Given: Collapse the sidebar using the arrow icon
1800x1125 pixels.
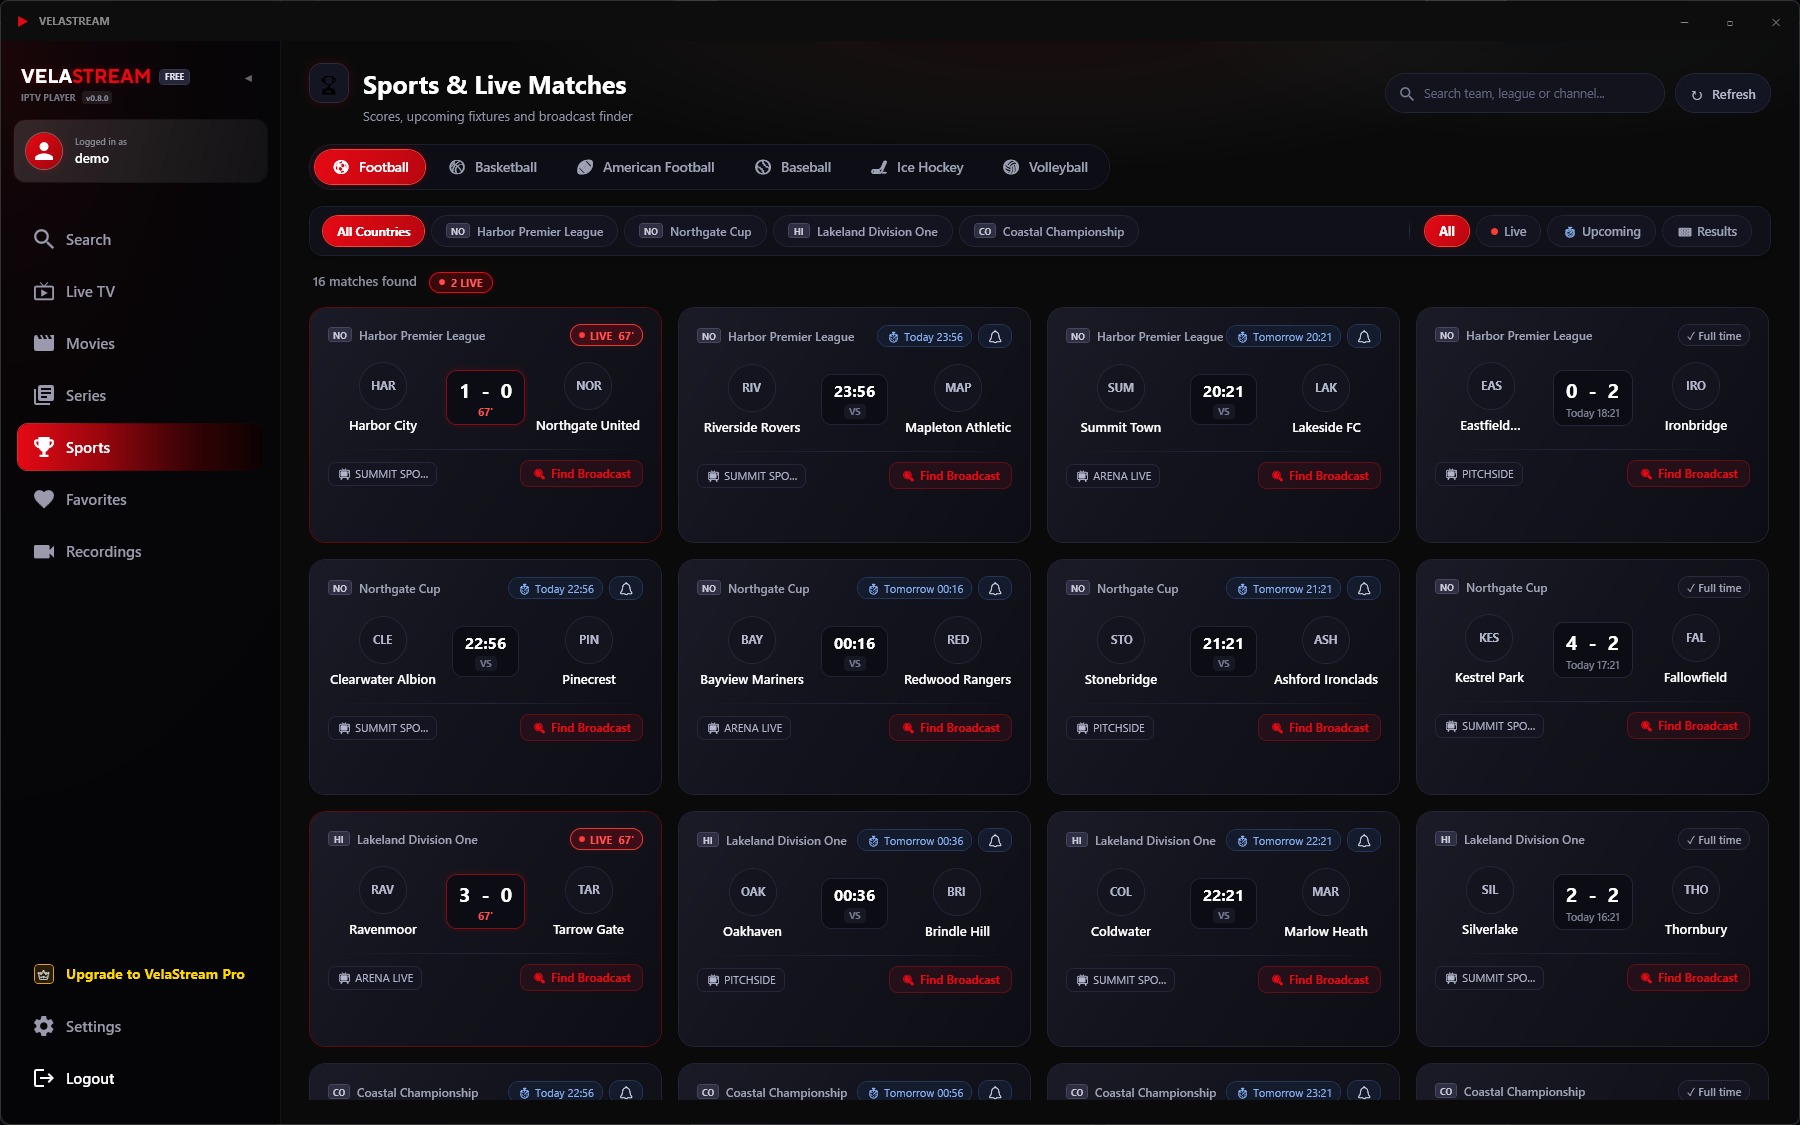Looking at the screenshot, I should point(248,78).
